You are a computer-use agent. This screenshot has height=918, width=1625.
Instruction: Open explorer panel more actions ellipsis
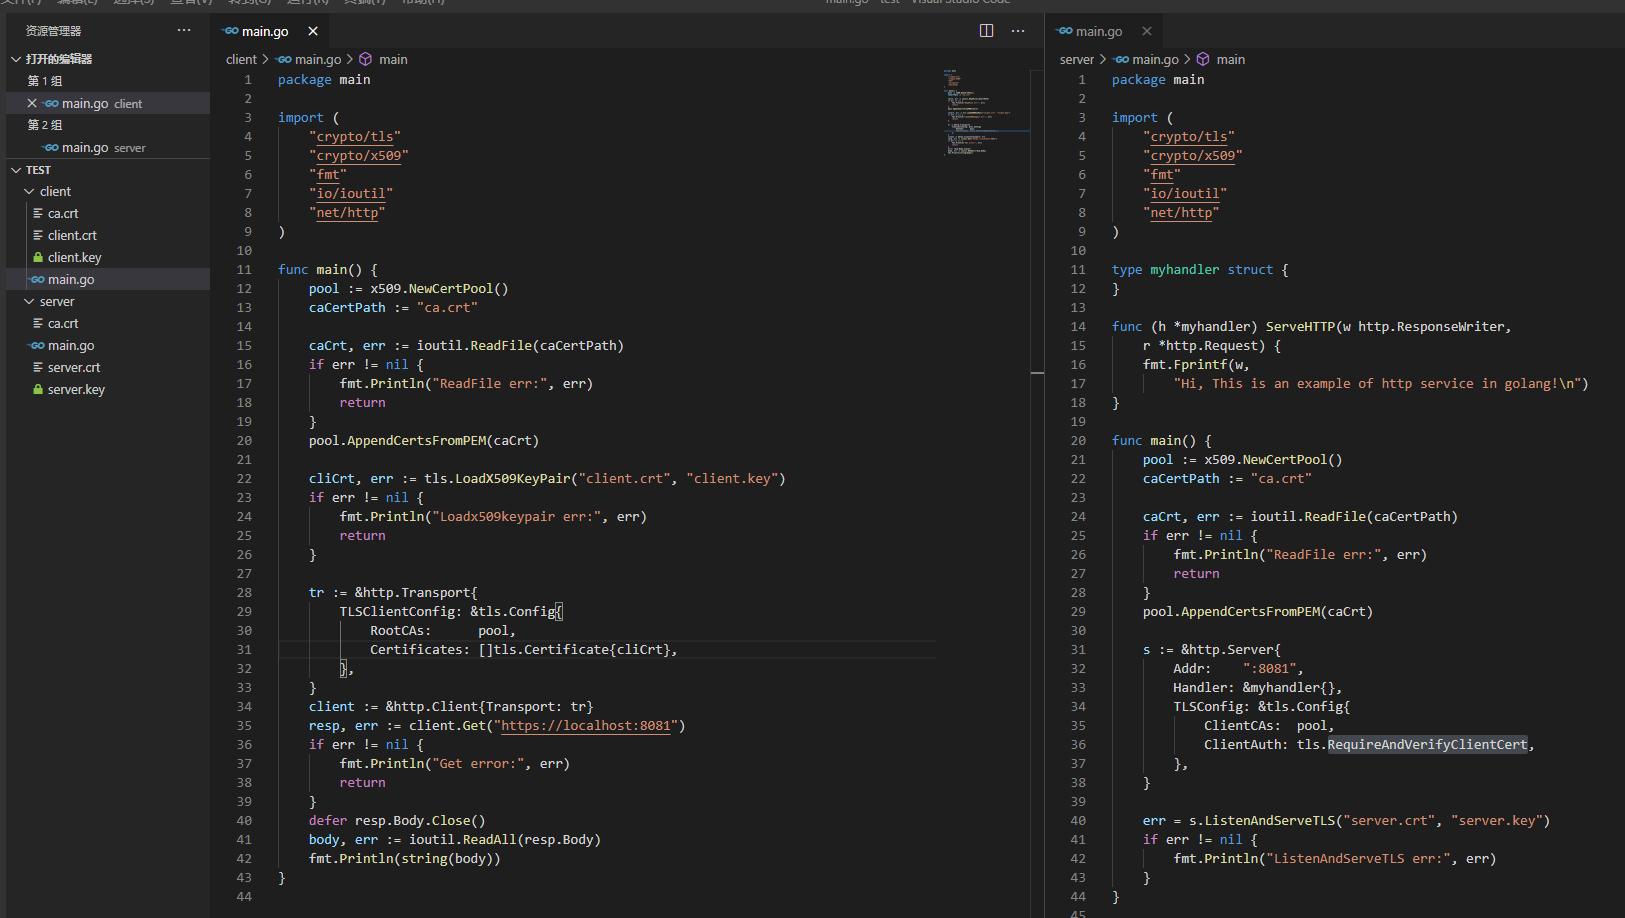tap(184, 31)
